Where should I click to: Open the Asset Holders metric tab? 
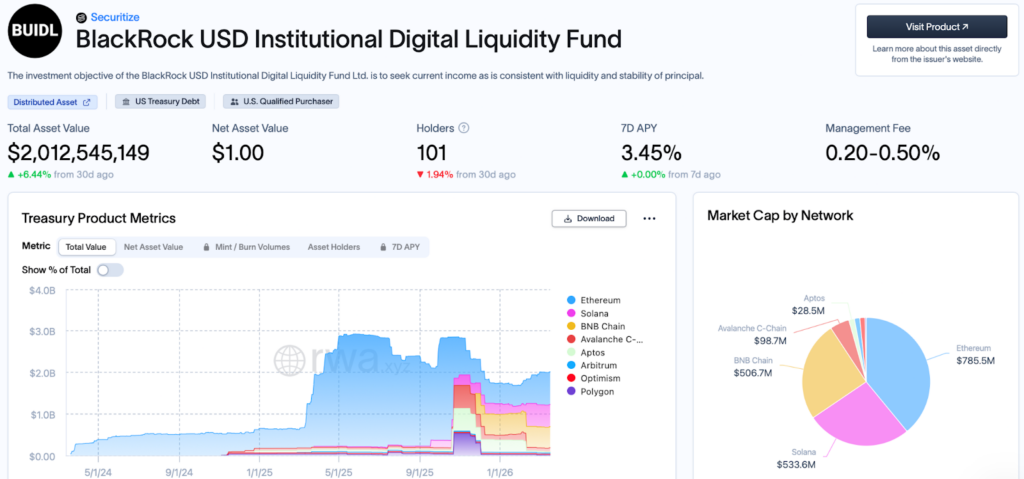tap(334, 246)
